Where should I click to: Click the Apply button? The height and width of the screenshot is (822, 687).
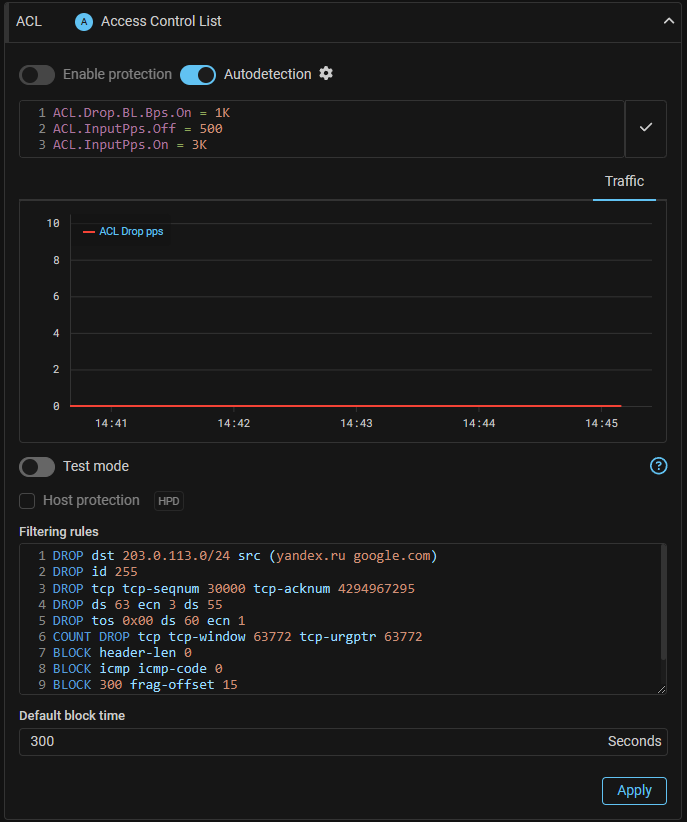click(x=634, y=790)
